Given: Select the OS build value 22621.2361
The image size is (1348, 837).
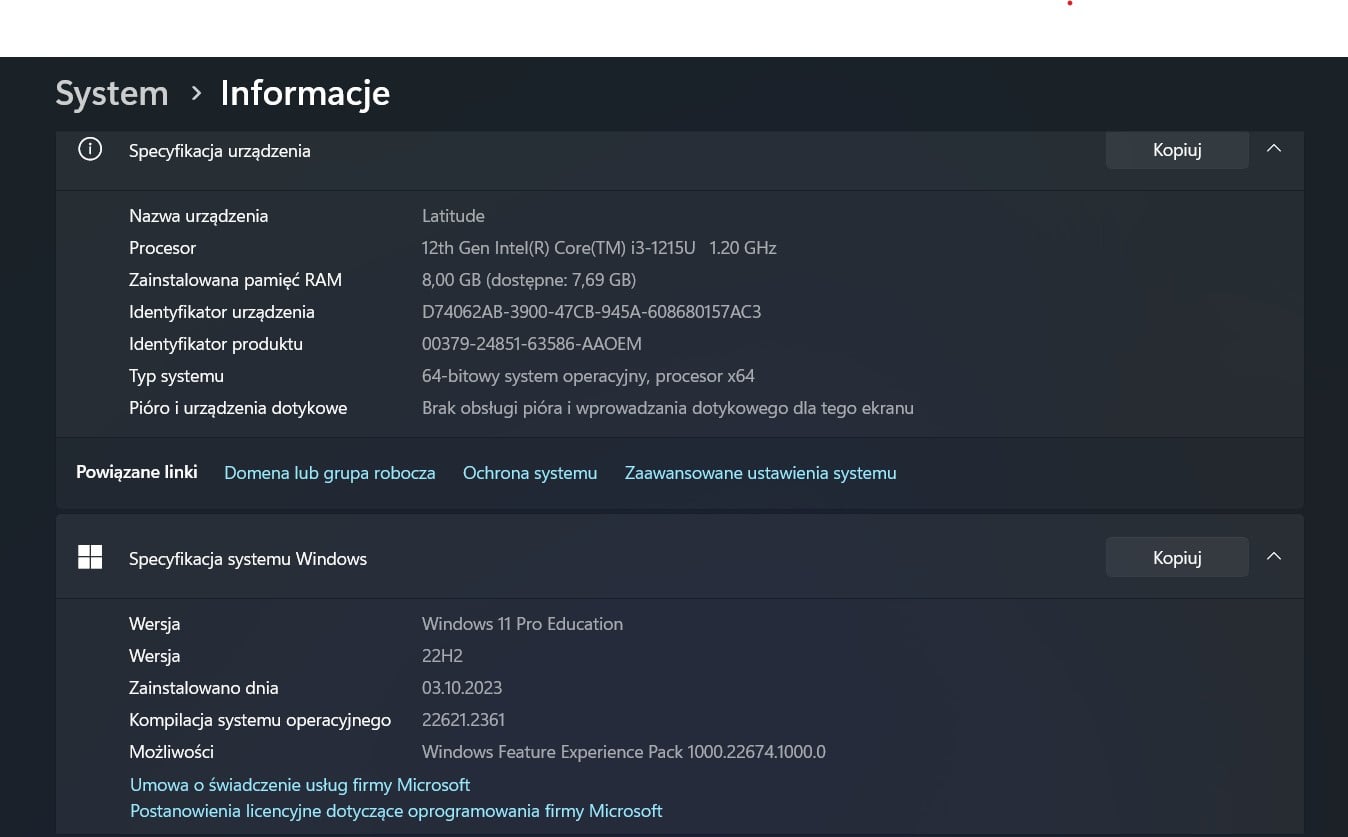Looking at the screenshot, I should (x=463, y=720).
